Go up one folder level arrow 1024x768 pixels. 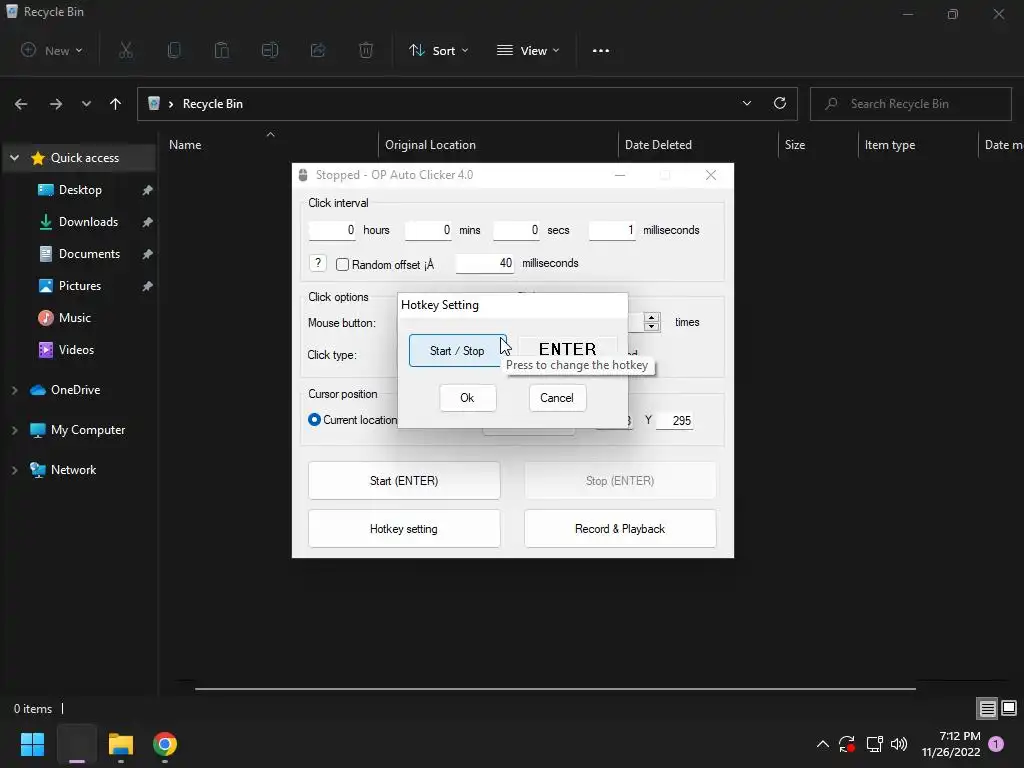(x=116, y=104)
